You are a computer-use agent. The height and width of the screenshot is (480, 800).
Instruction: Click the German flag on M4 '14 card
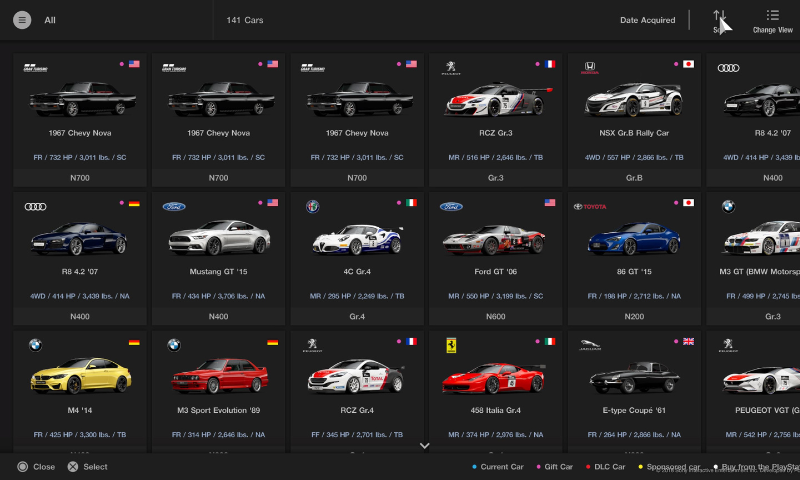pos(134,342)
